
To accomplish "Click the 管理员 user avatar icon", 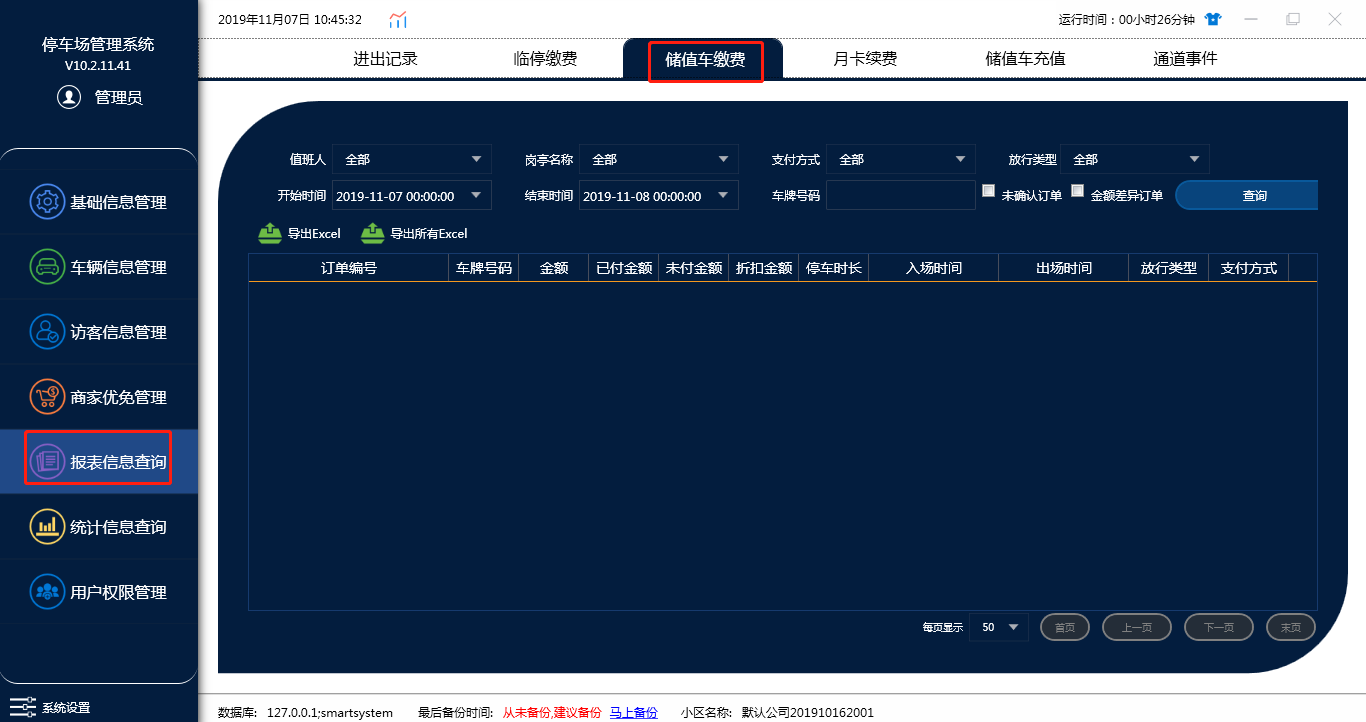I will (69, 97).
